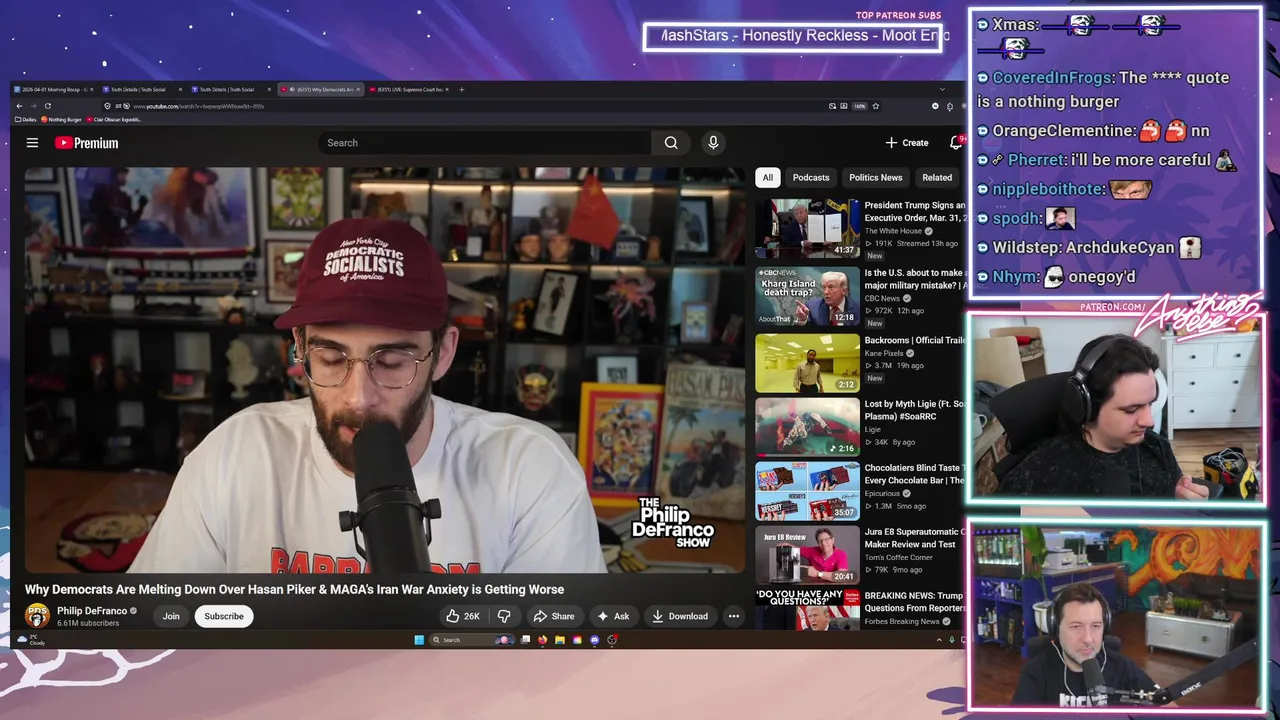Screen dimensions: 1280x720
Task: Bookmark this page with star icon
Action: tap(876, 106)
